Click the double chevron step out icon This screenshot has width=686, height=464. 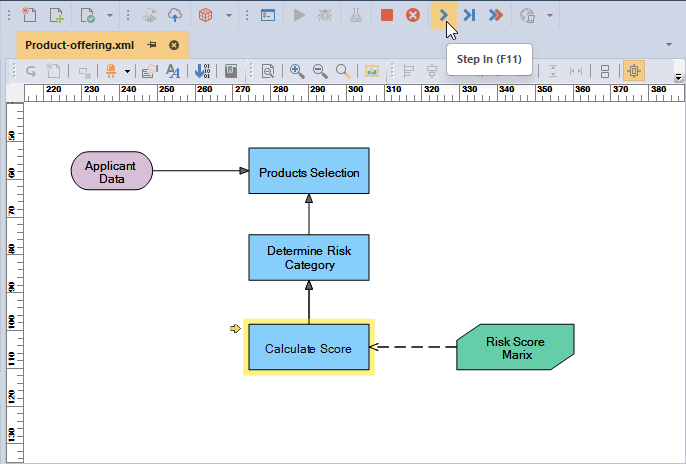496,15
